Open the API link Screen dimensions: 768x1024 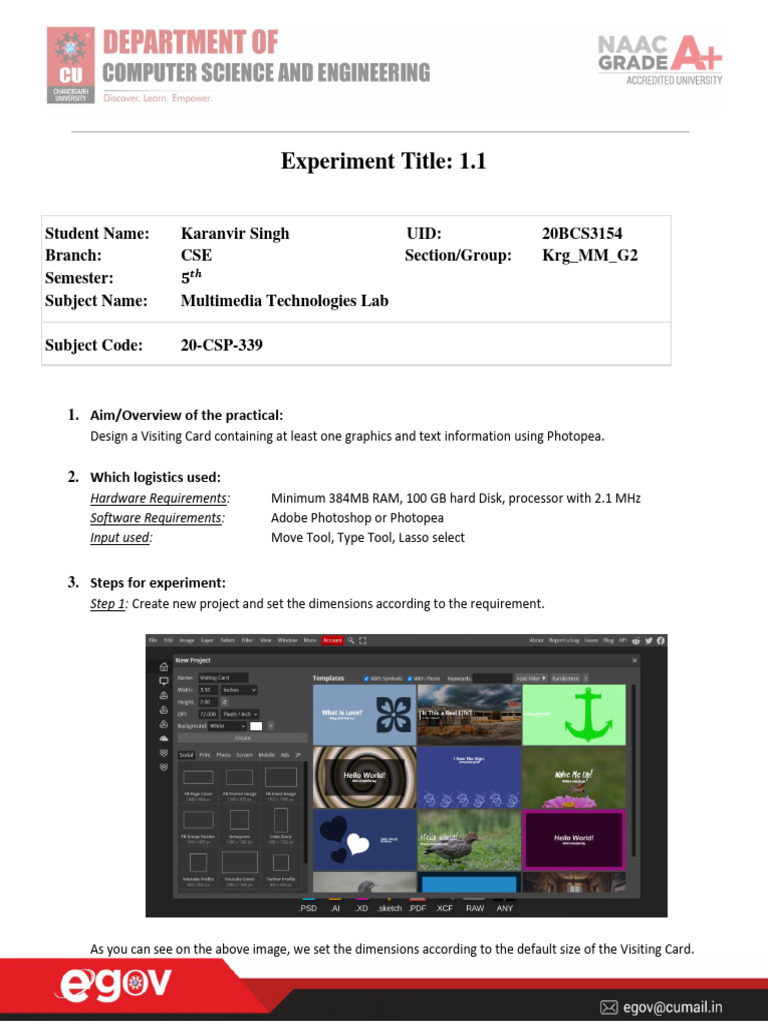pyautogui.click(x=622, y=641)
